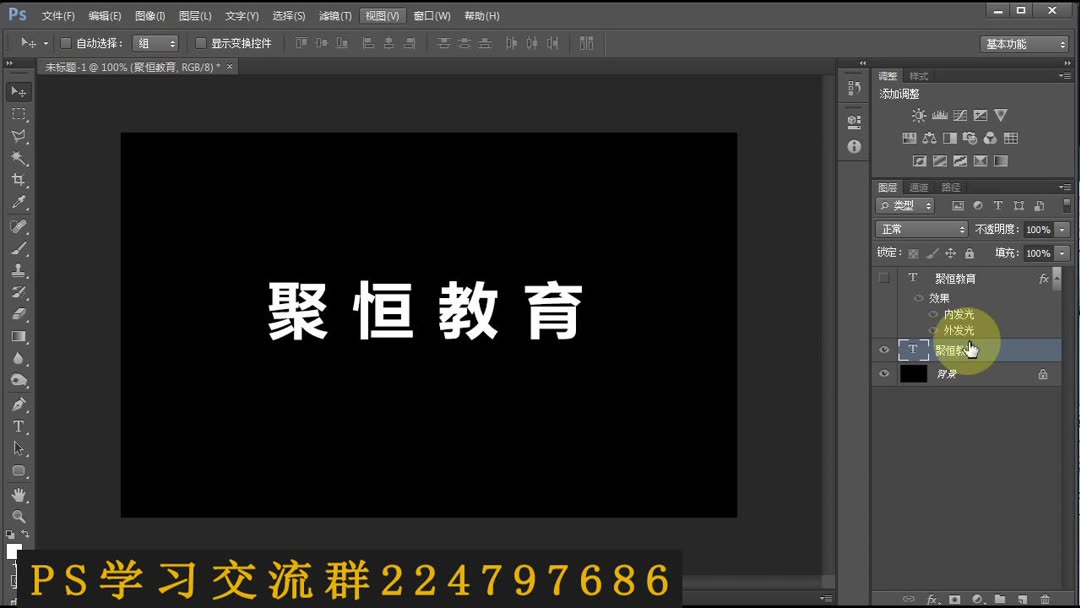Click the 添加调整 panel label
1080x608 pixels.
(x=899, y=92)
